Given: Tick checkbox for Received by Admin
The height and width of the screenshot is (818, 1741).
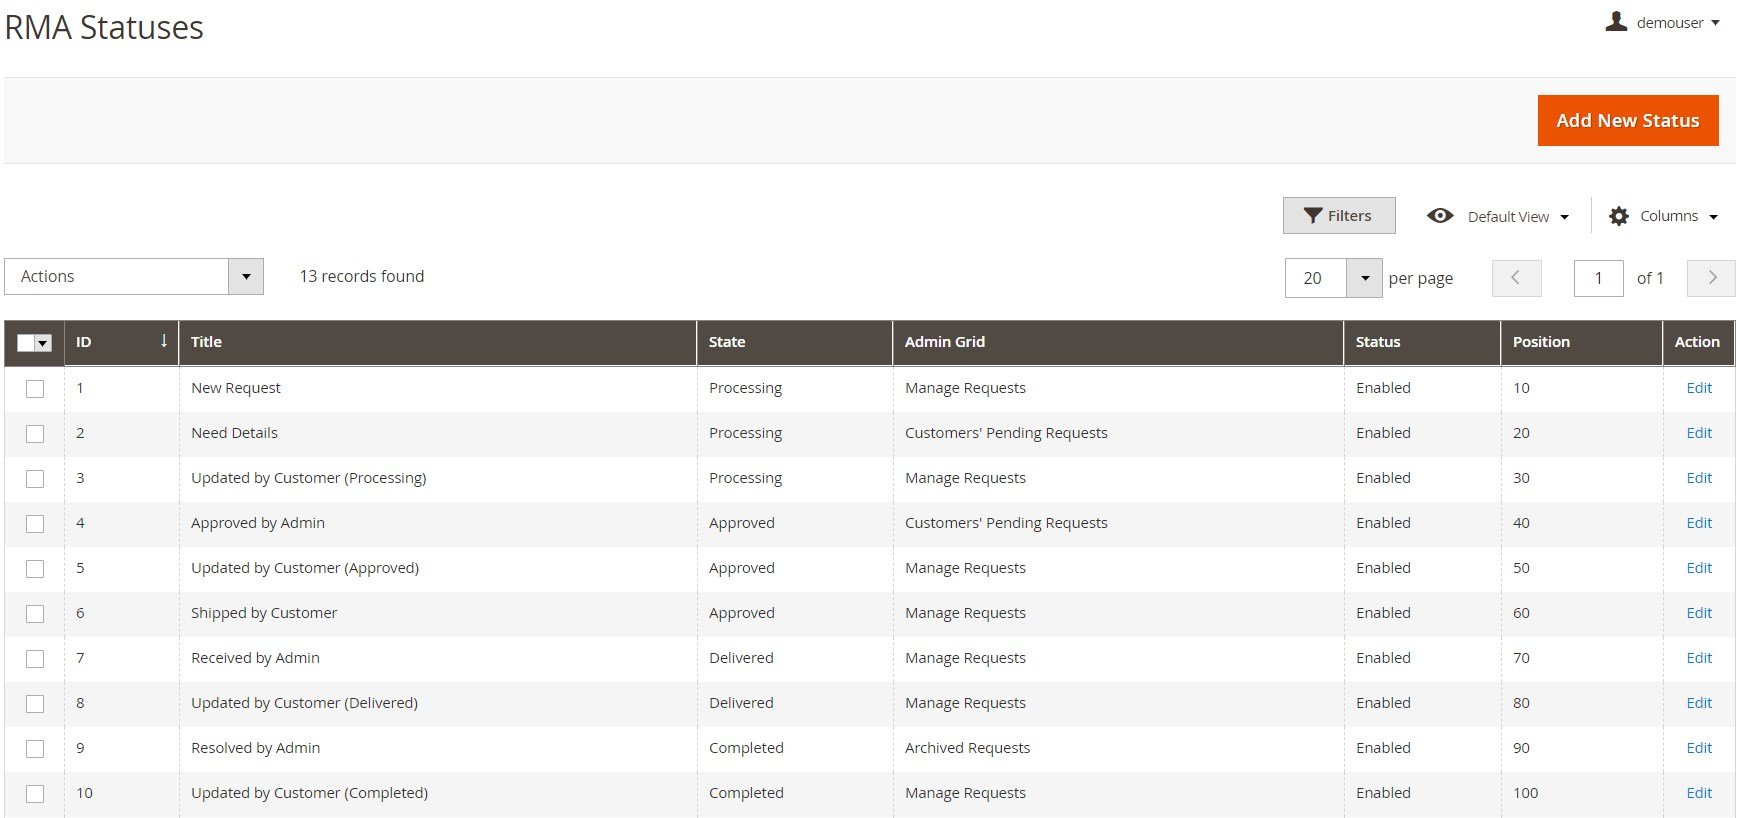Looking at the screenshot, I should click(x=35, y=659).
